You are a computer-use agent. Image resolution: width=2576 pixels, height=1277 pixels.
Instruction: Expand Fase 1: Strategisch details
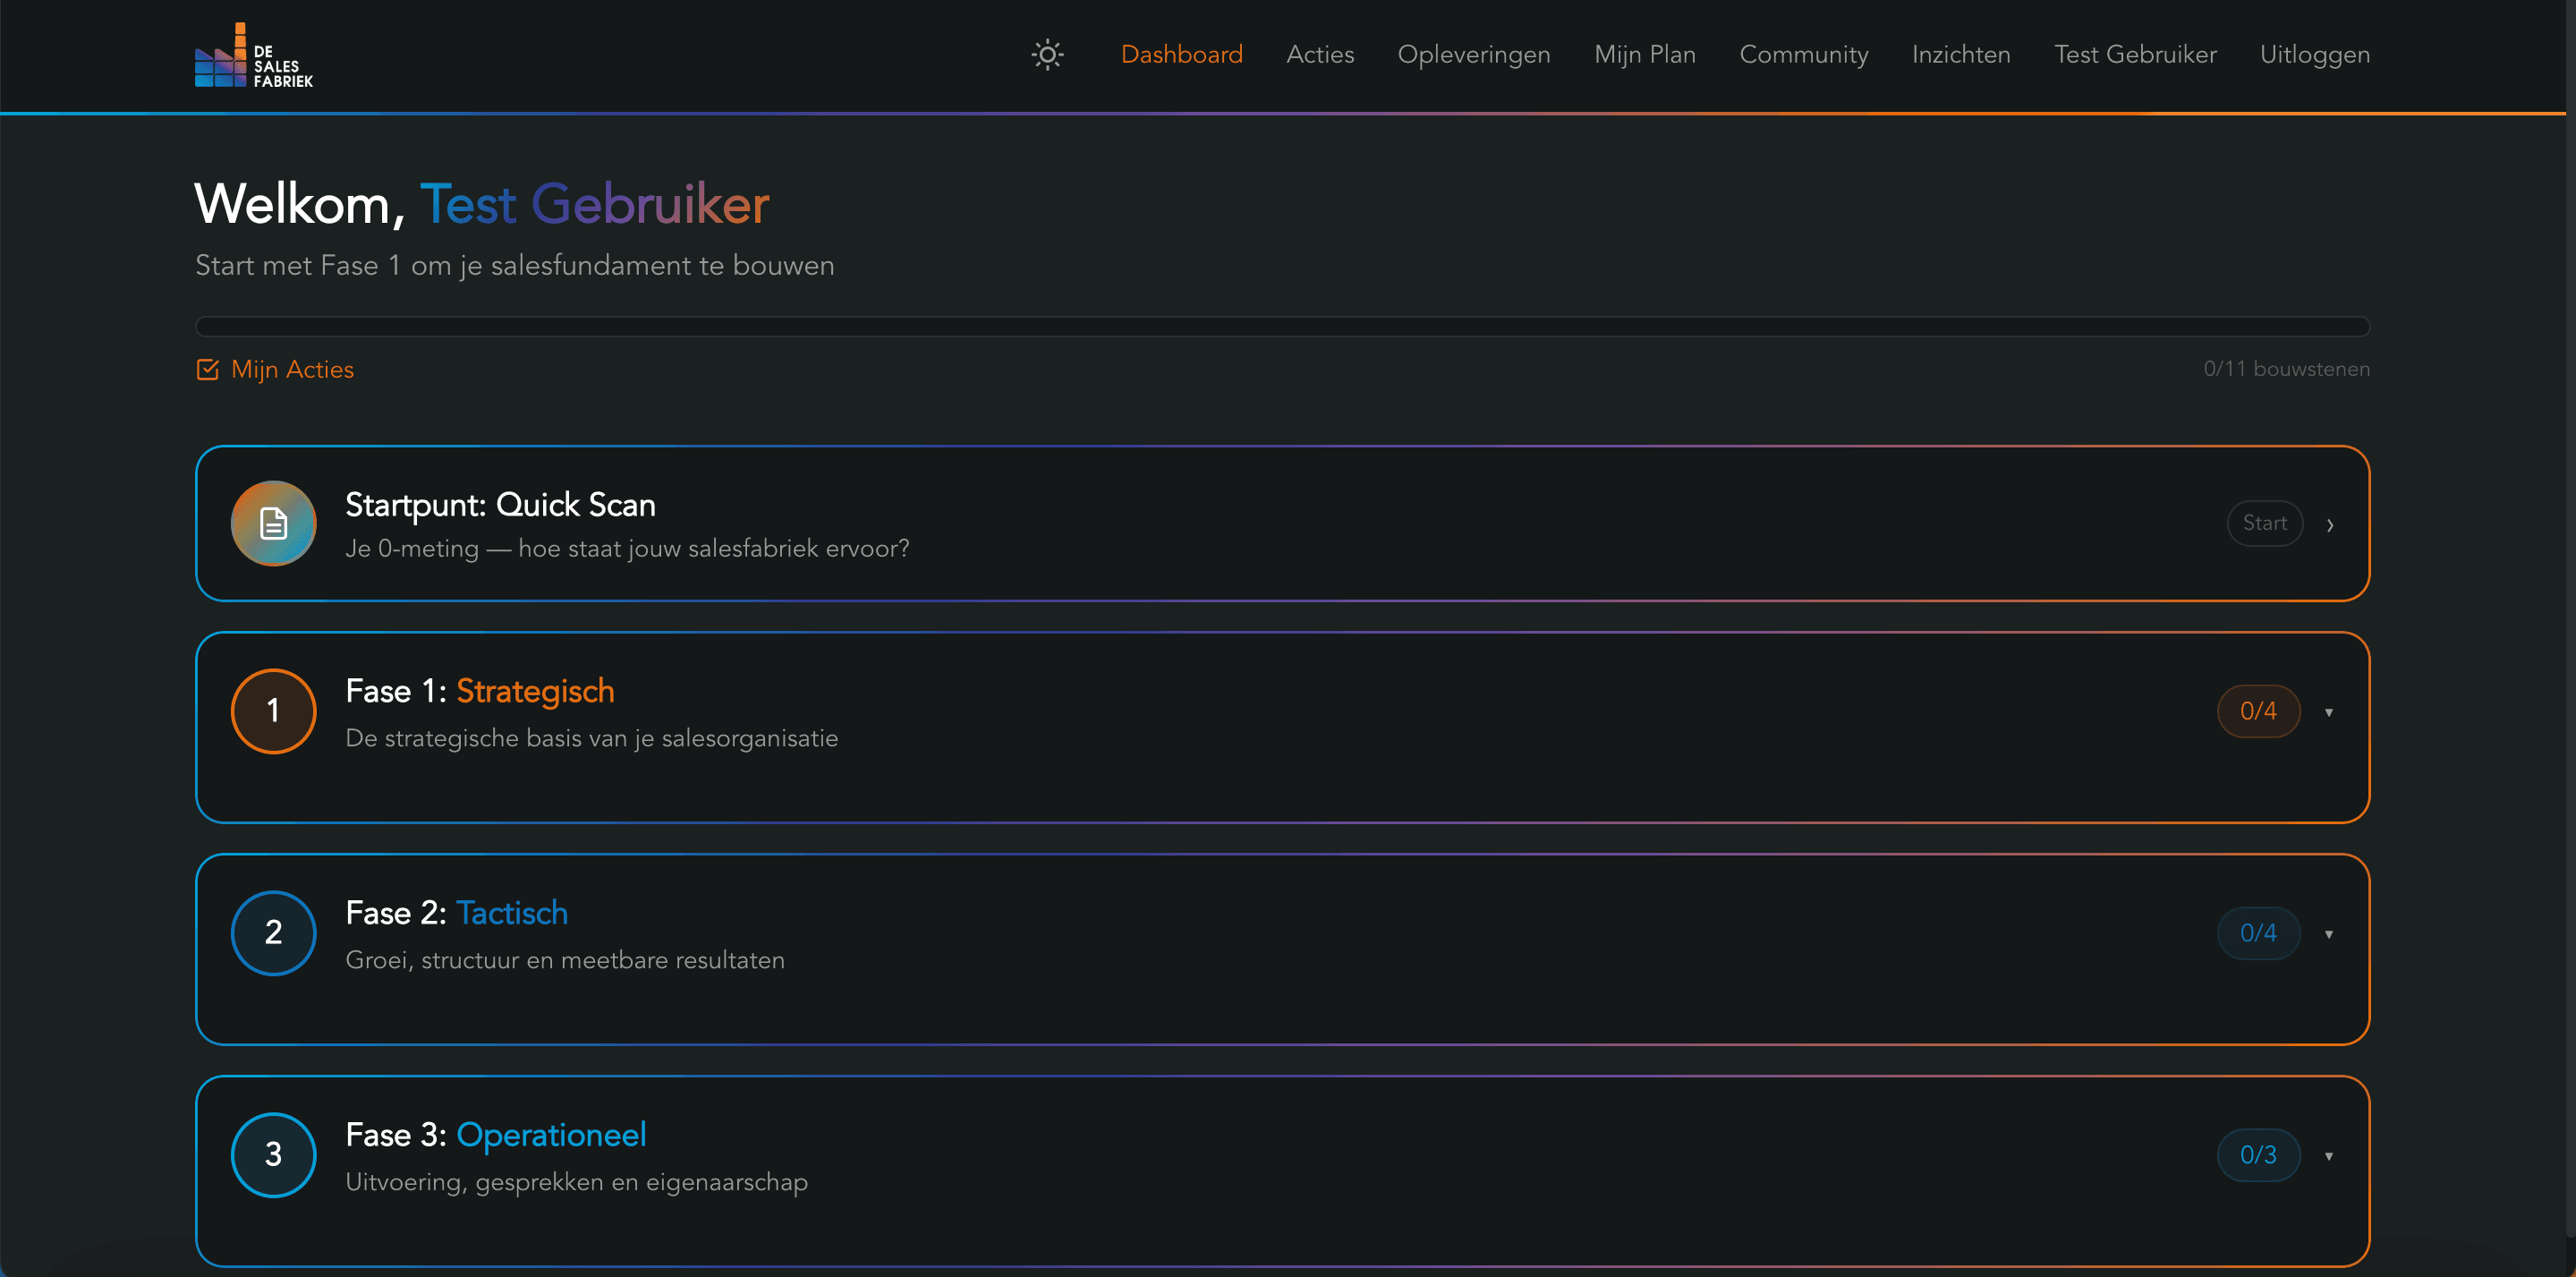(2331, 711)
